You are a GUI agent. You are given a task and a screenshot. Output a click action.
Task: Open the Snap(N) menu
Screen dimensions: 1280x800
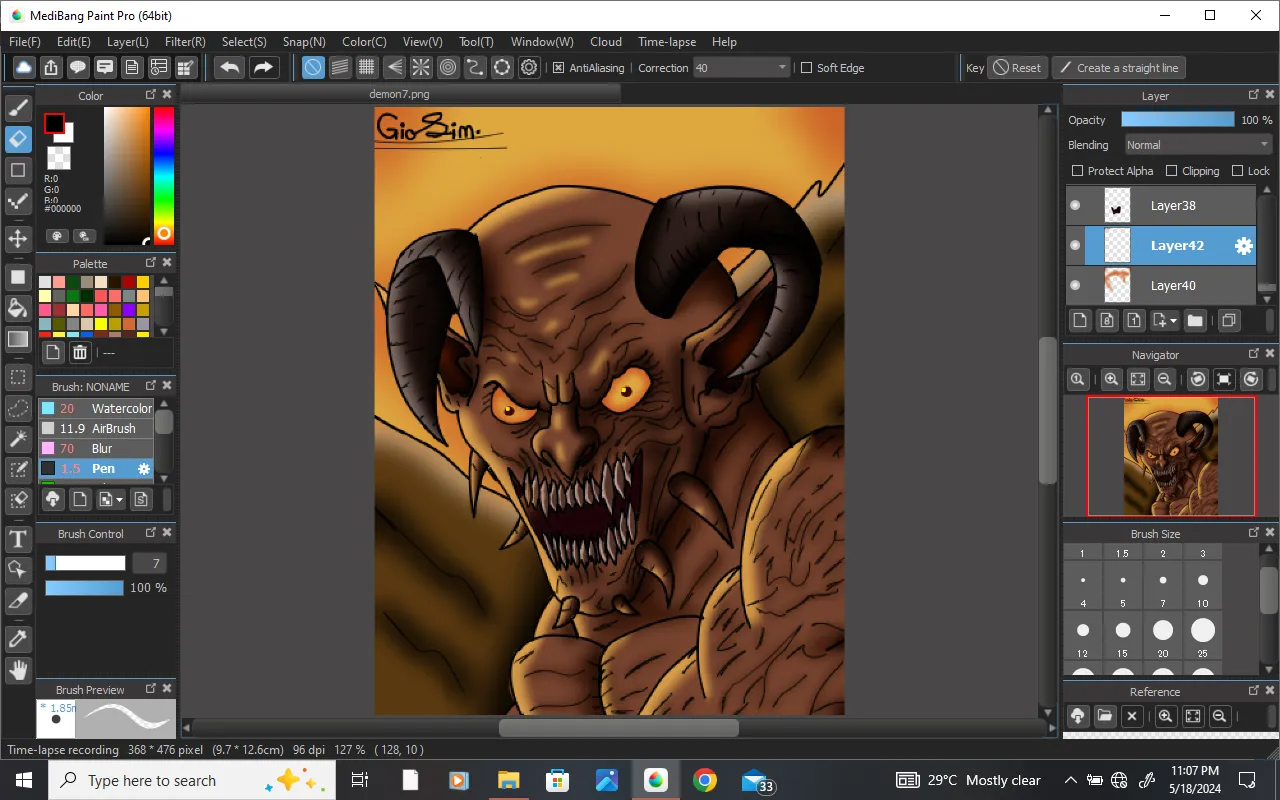coord(304,42)
